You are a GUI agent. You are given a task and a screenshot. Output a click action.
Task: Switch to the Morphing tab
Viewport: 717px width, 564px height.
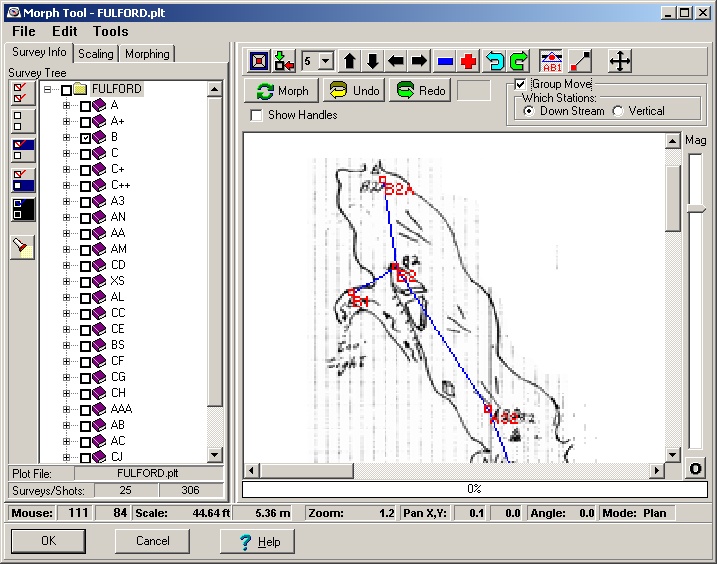coord(147,54)
